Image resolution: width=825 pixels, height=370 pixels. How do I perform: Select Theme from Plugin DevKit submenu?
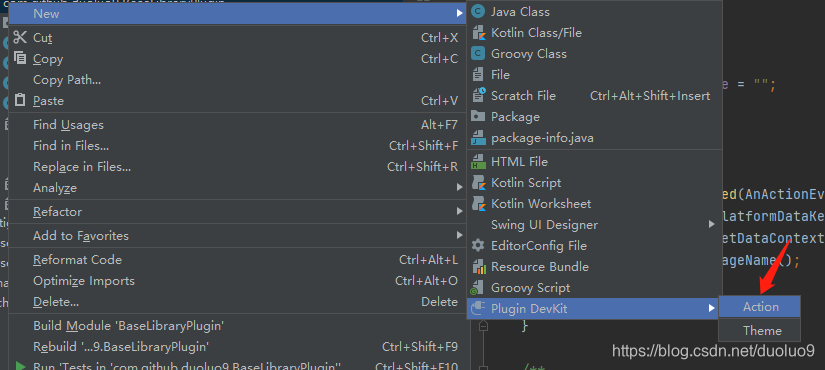point(759,331)
